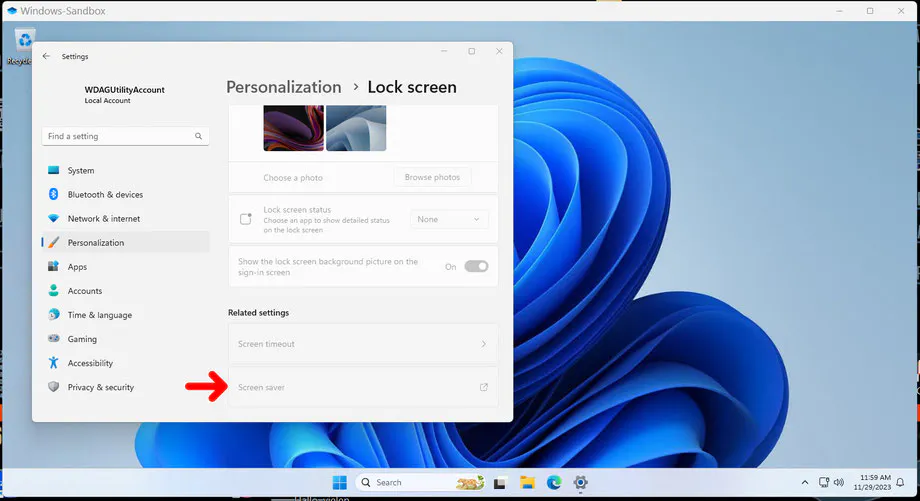Image resolution: width=920 pixels, height=501 pixels.
Task: Click the Choose a photo label
Action: click(x=293, y=178)
